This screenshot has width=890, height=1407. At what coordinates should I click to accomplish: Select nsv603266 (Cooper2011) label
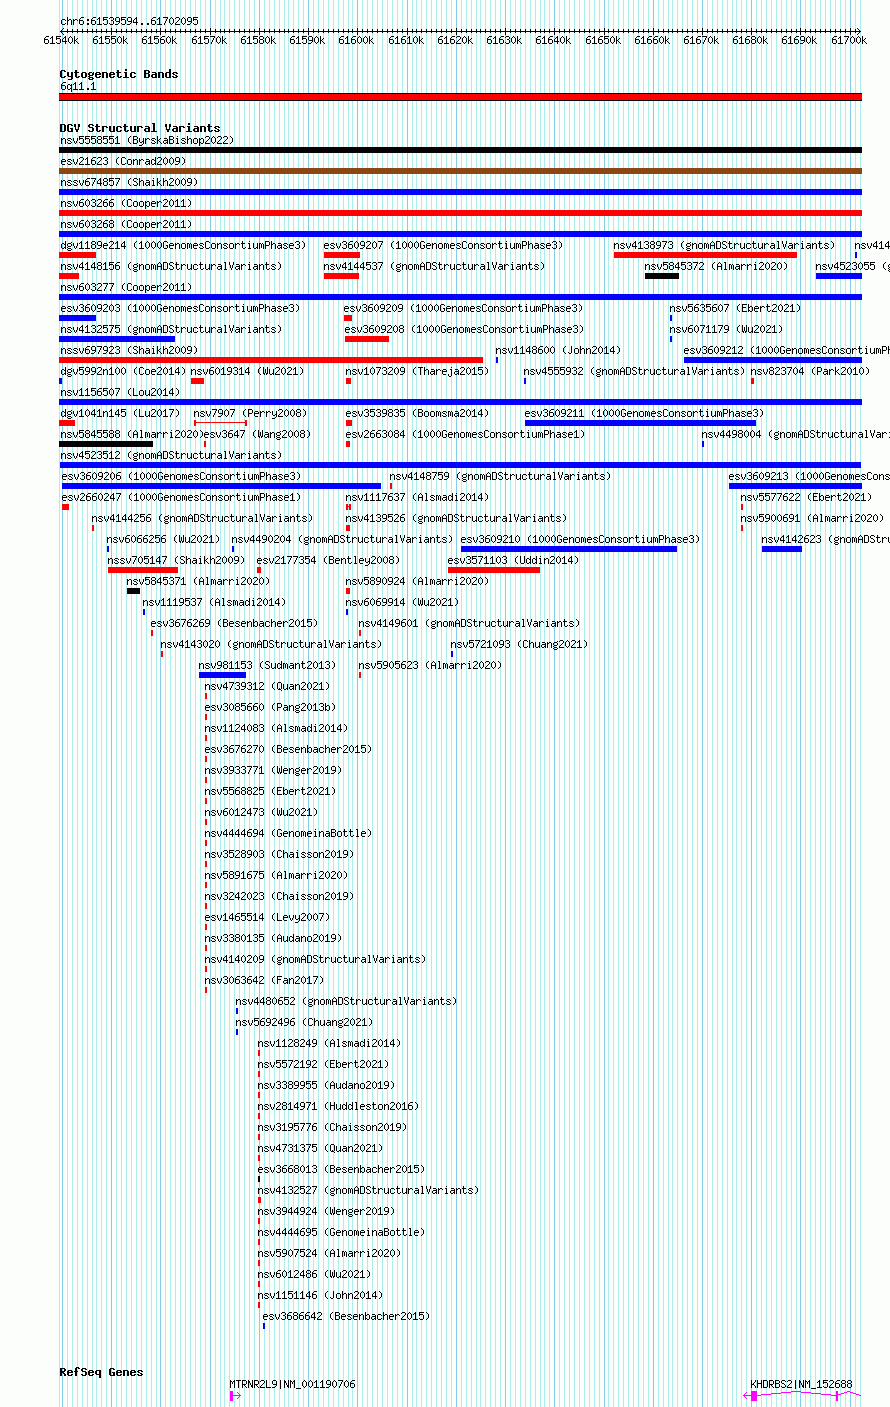(x=126, y=203)
